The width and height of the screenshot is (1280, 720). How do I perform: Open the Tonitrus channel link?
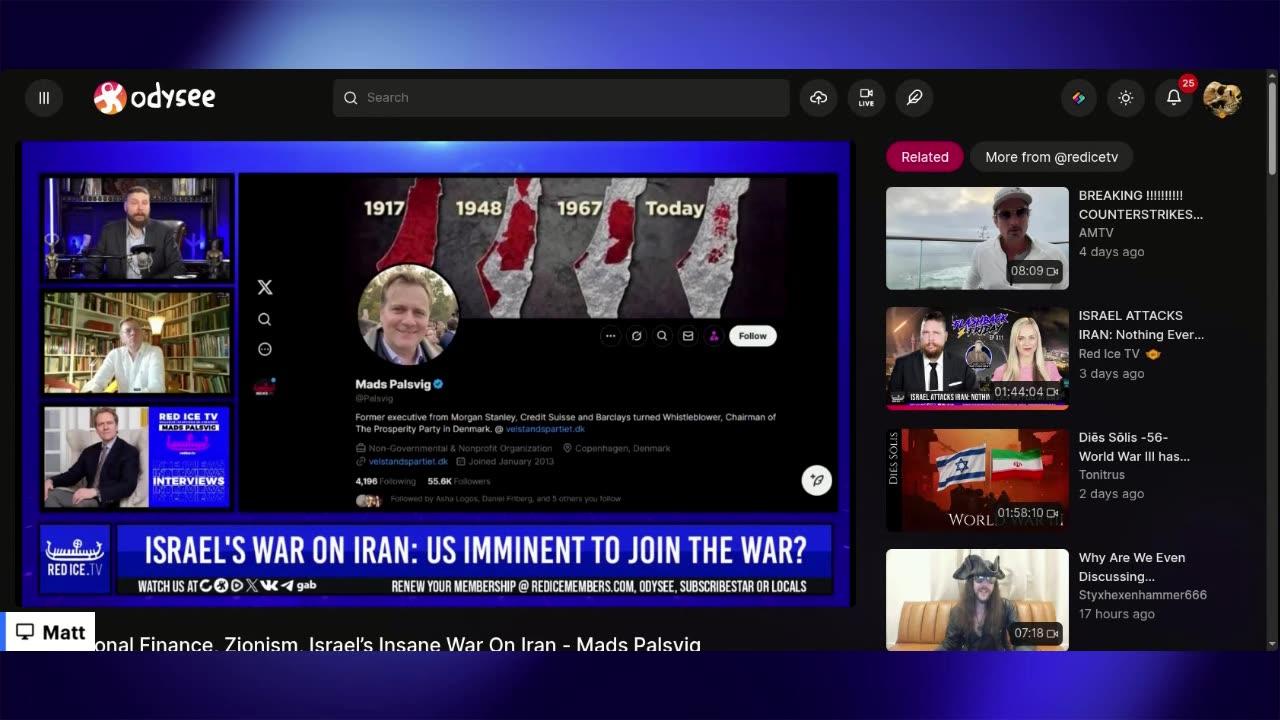pos(1101,475)
